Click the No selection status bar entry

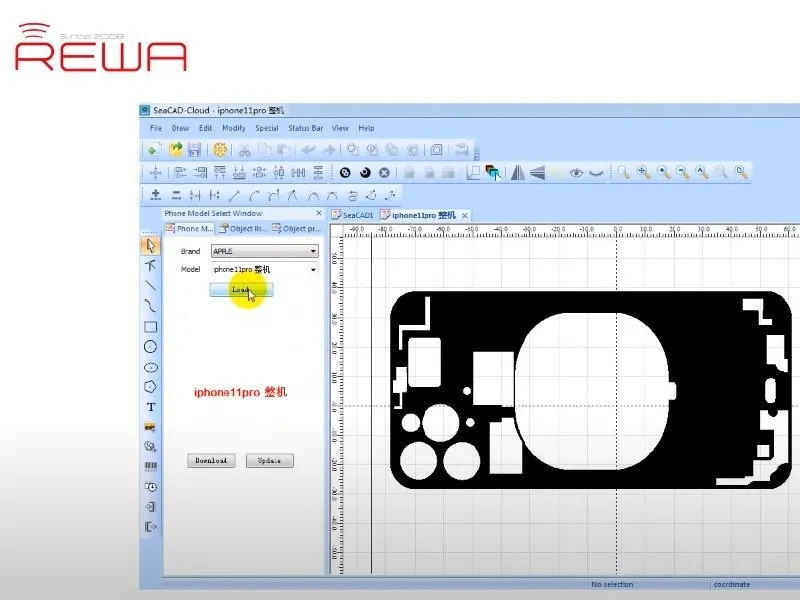[612, 584]
